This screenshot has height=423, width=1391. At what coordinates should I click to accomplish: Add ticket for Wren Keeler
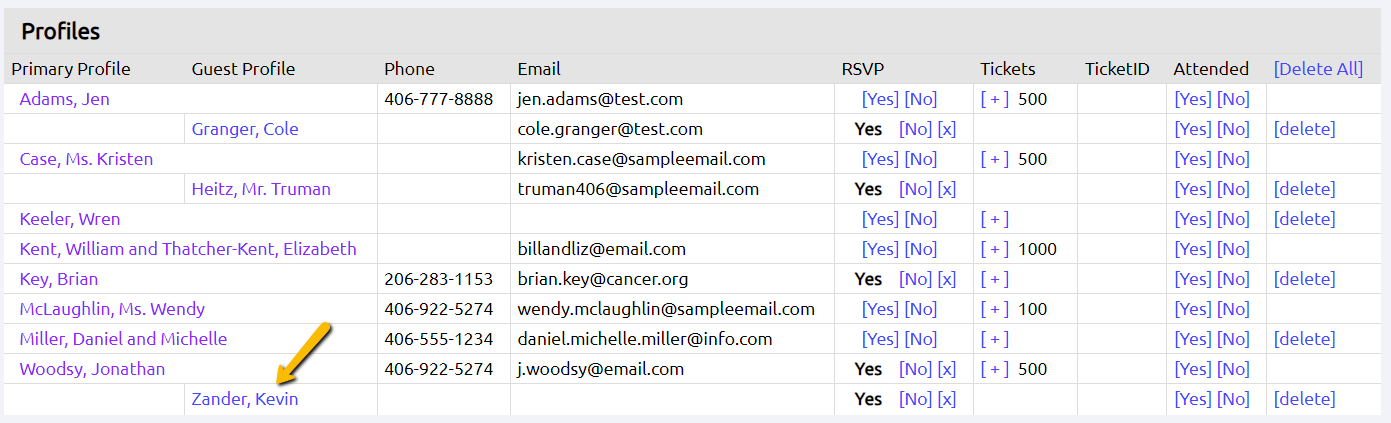tap(995, 219)
